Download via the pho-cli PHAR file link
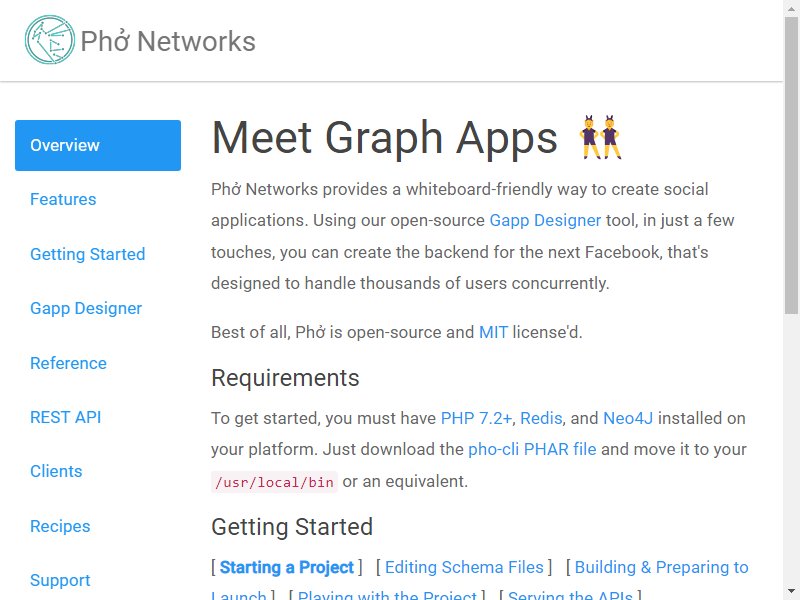Image resolution: width=800 pixels, height=600 pixels. 532,449
